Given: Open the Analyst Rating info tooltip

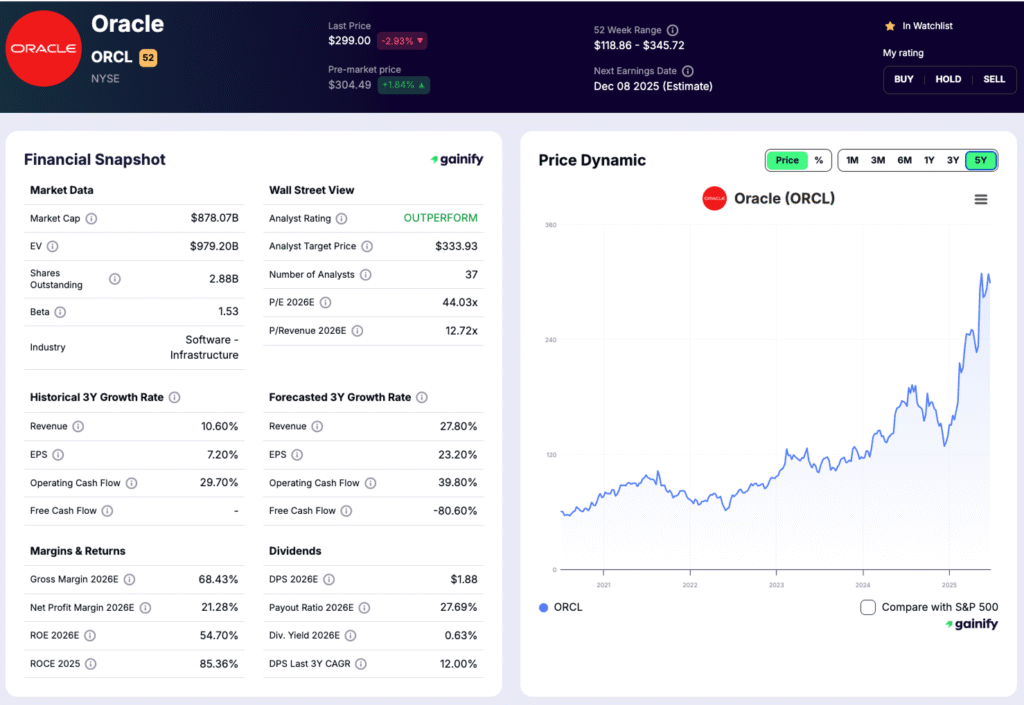Looking at the screenshot, I should (341, 217).
